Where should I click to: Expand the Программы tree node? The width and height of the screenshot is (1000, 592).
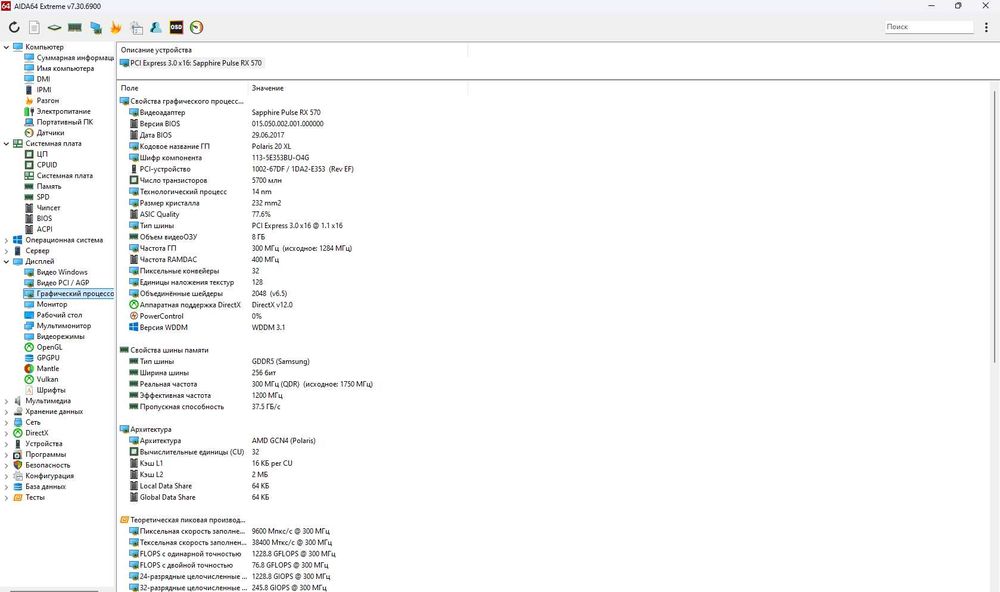point(6,455)
